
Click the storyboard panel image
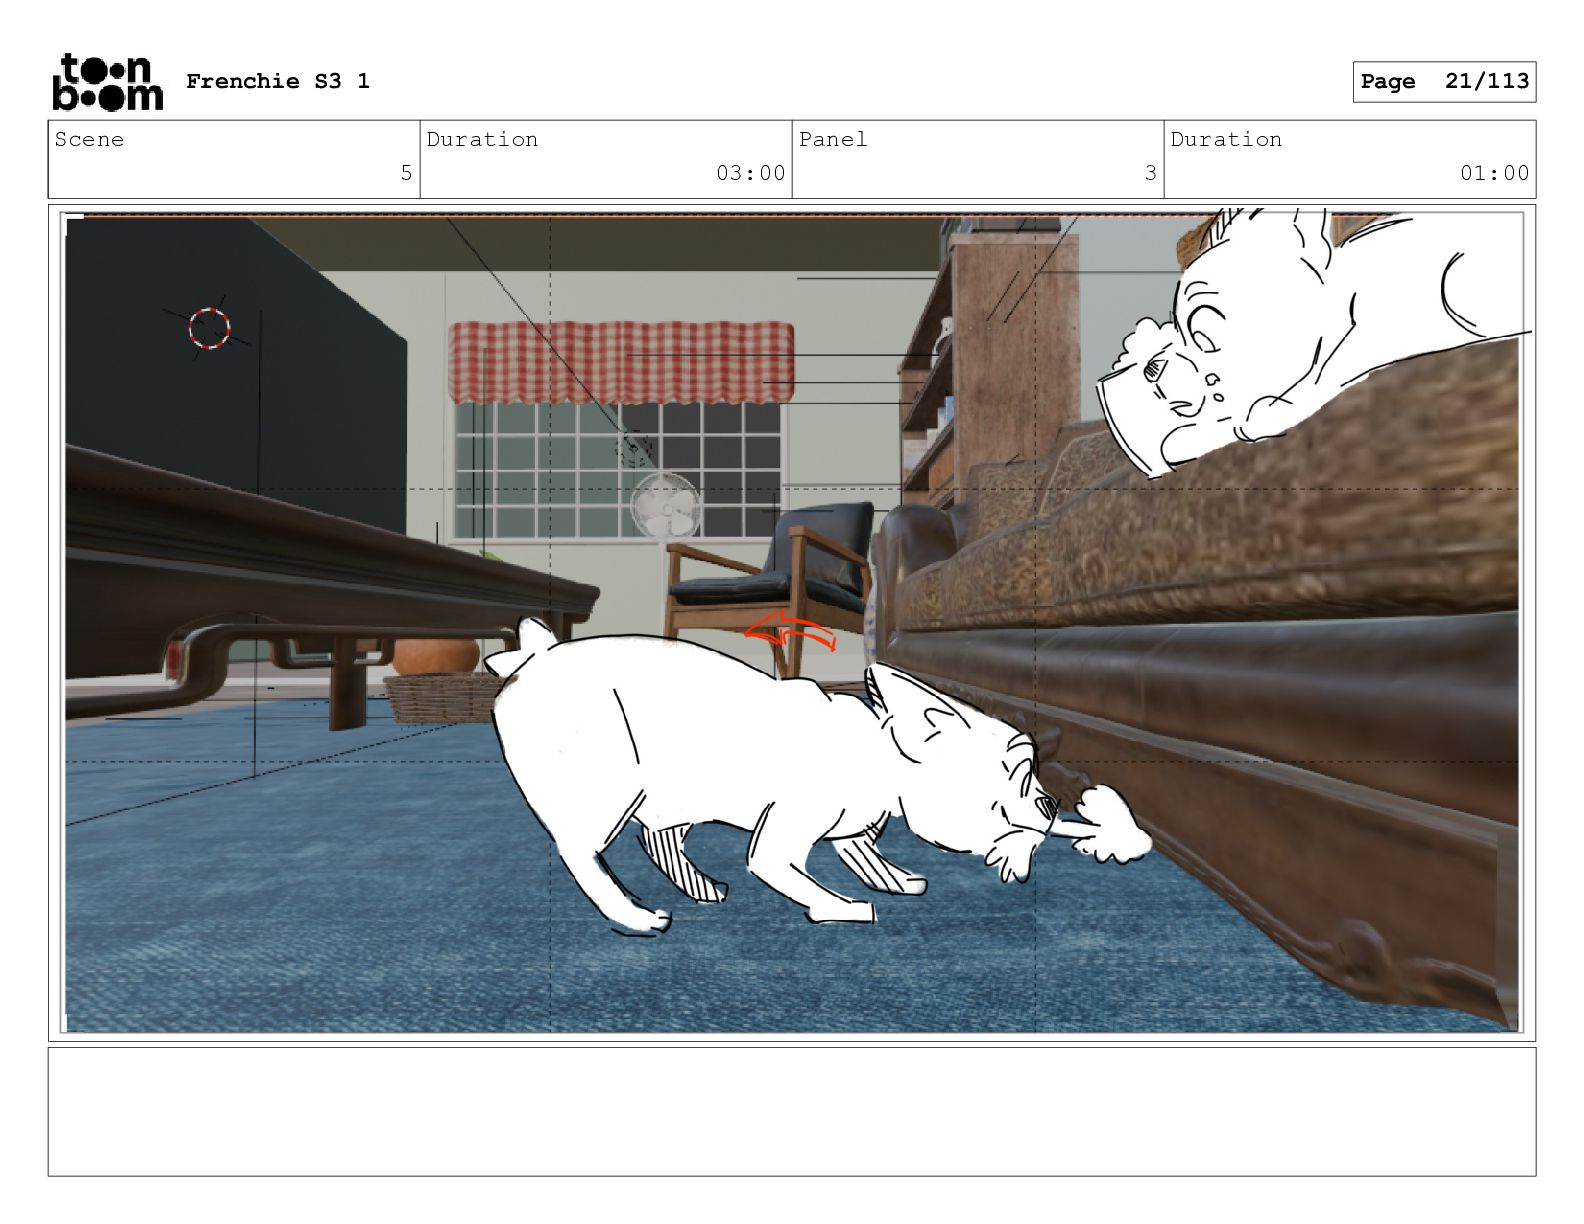coord(792,622)
